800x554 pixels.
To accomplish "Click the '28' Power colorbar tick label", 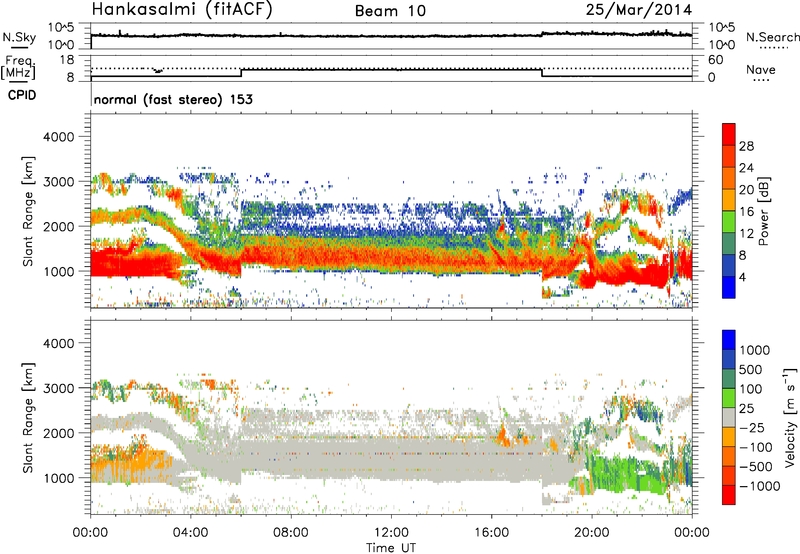I will (746, 146).
